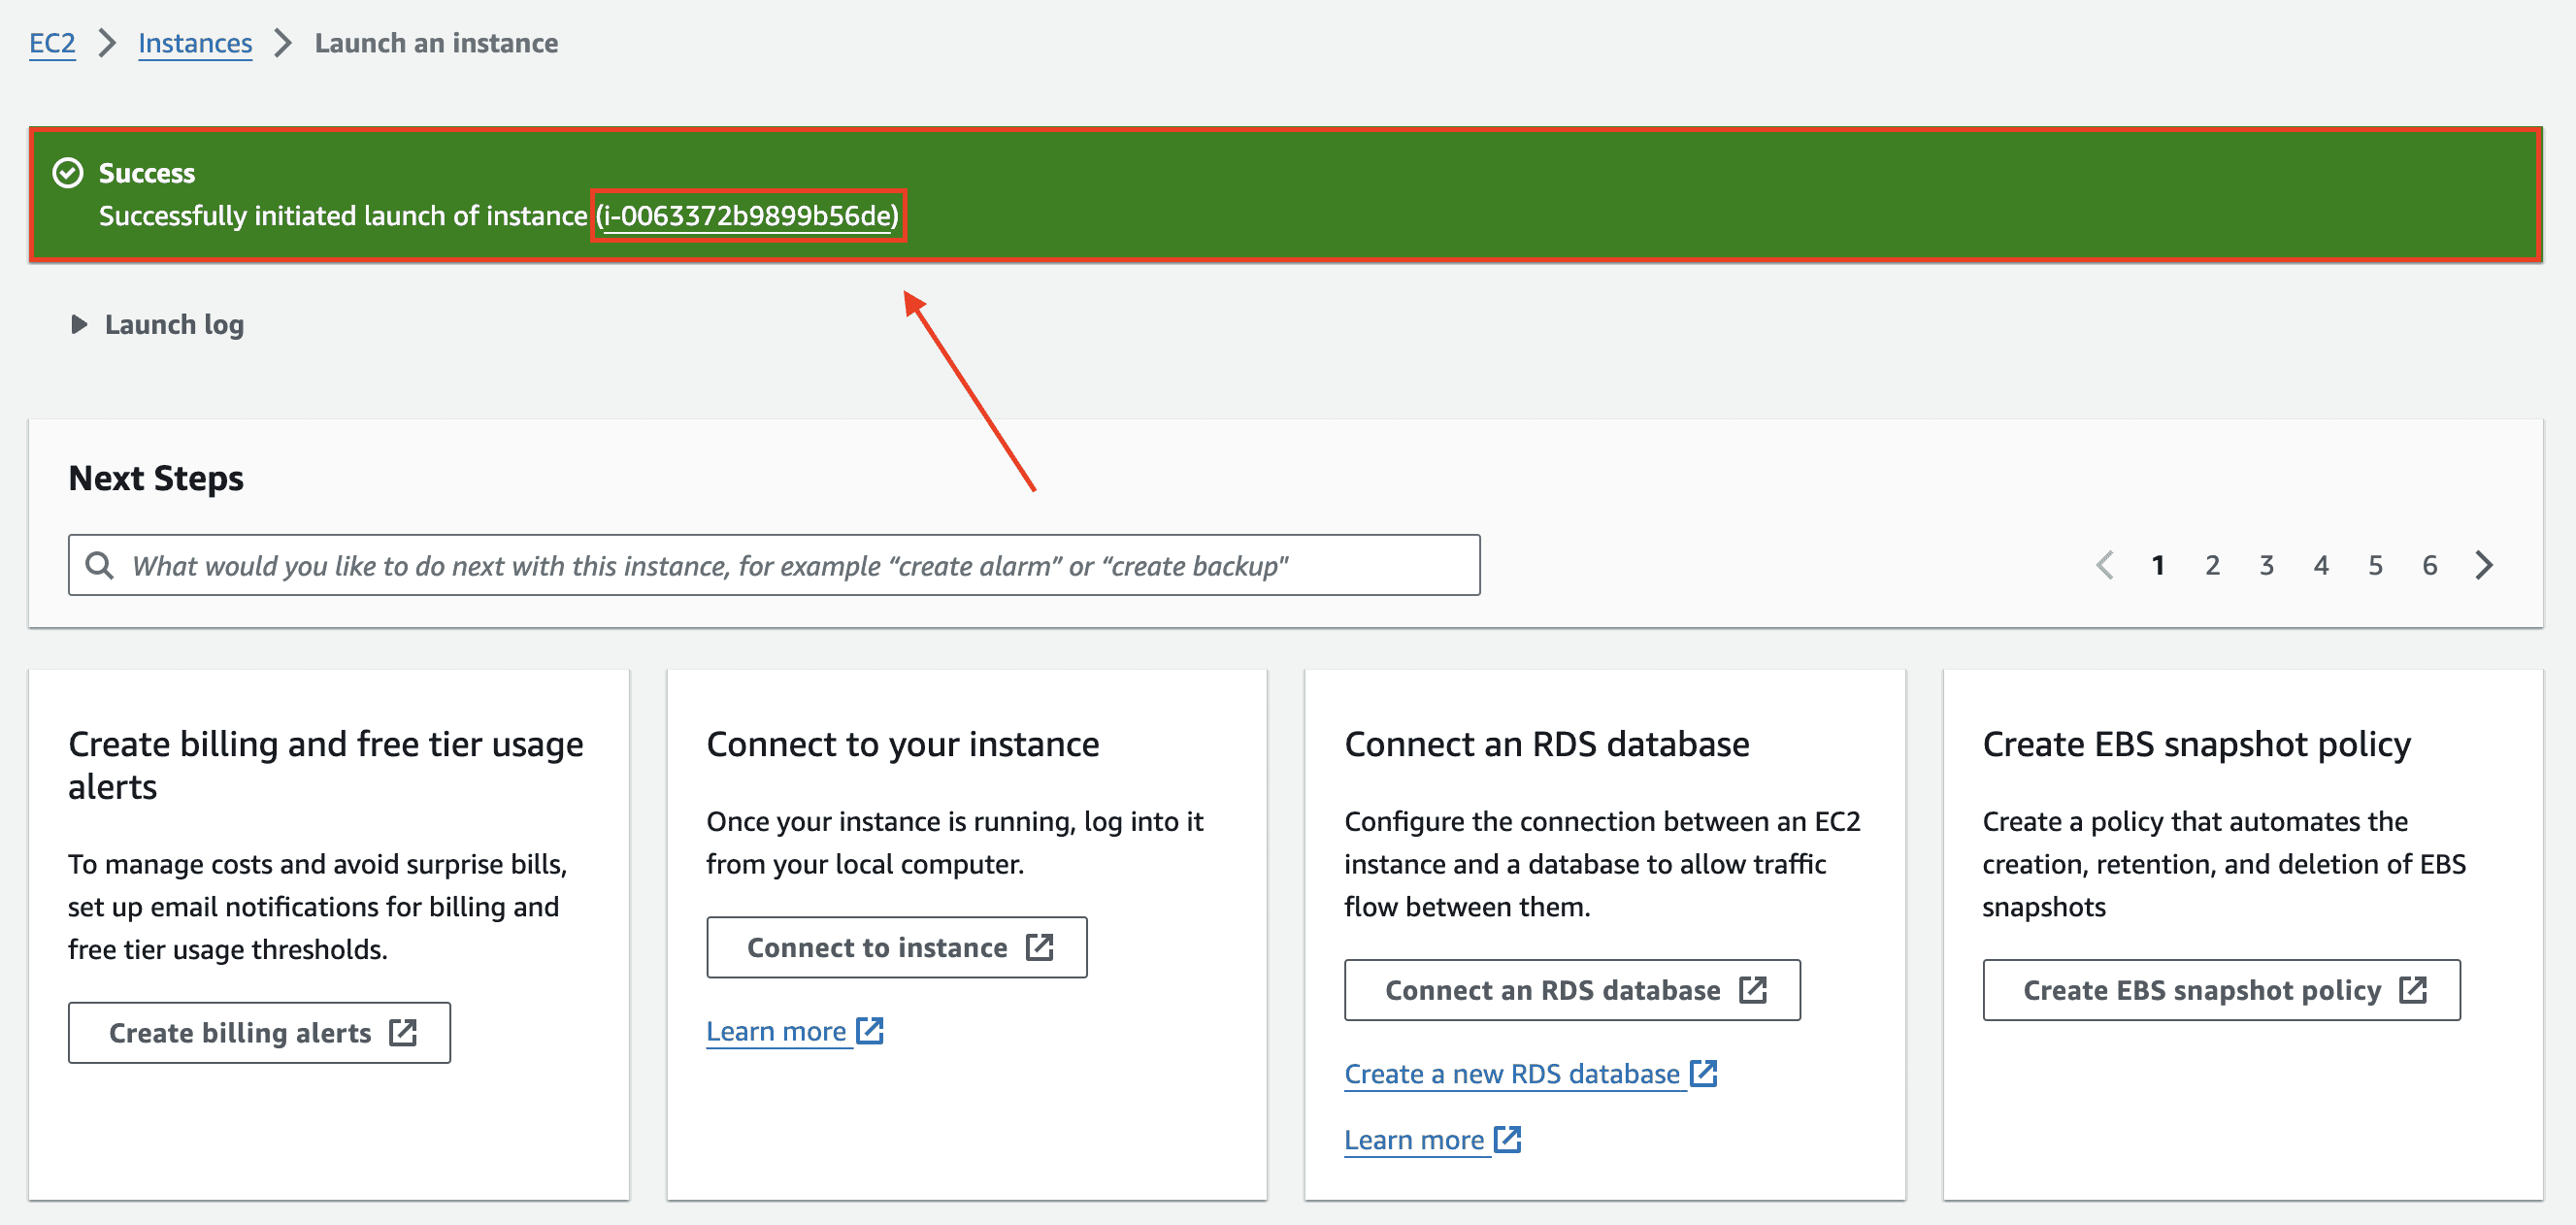
Task: Click the Next Steps search input field
Action: point(770,564)
